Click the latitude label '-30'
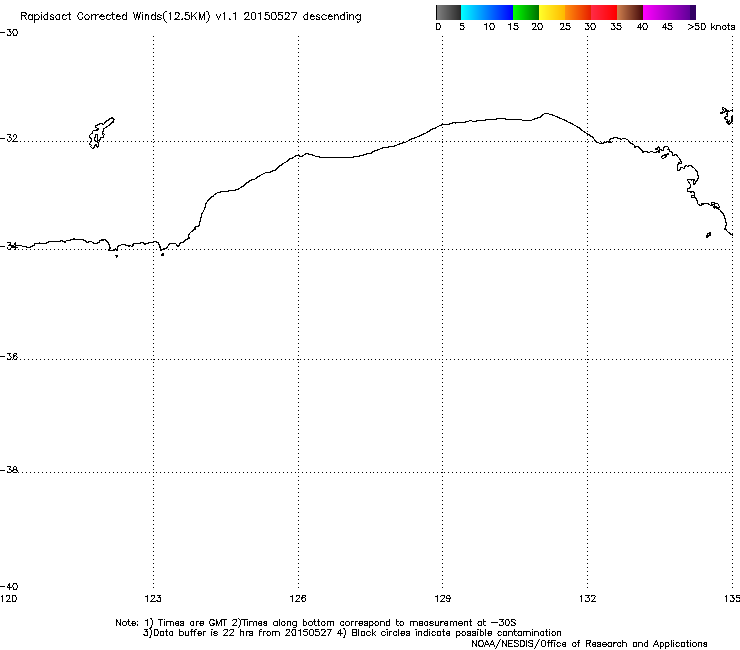This screenshot has width=740, height=650. click(x=9, y=33)
